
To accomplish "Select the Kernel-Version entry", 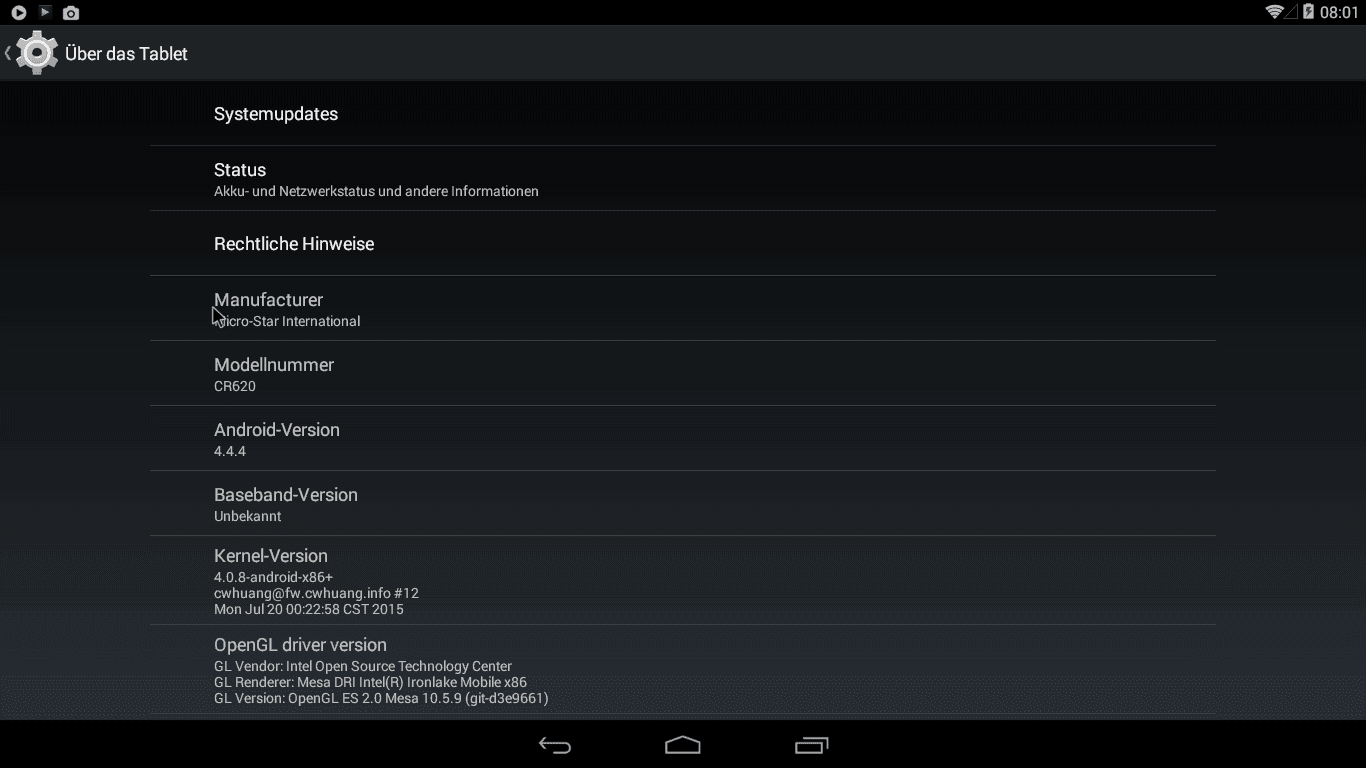I will pos(683,581).
